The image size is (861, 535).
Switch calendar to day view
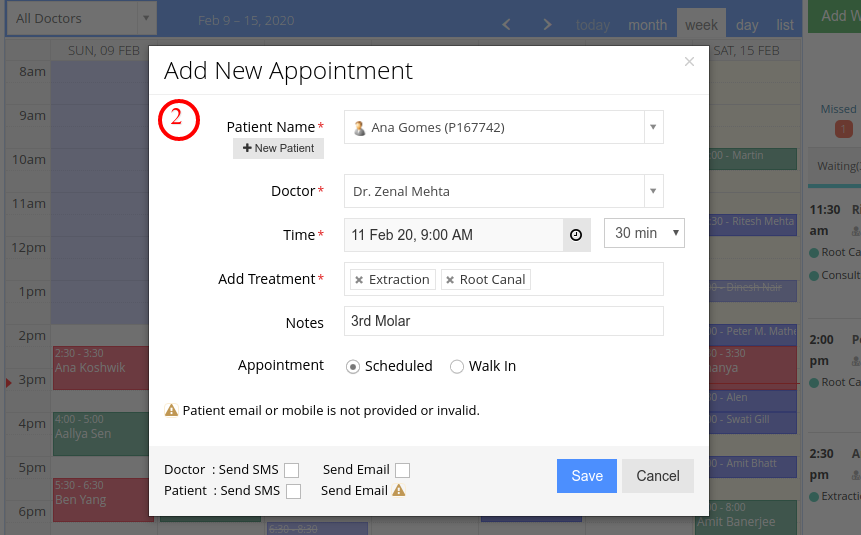pos(747,25)
